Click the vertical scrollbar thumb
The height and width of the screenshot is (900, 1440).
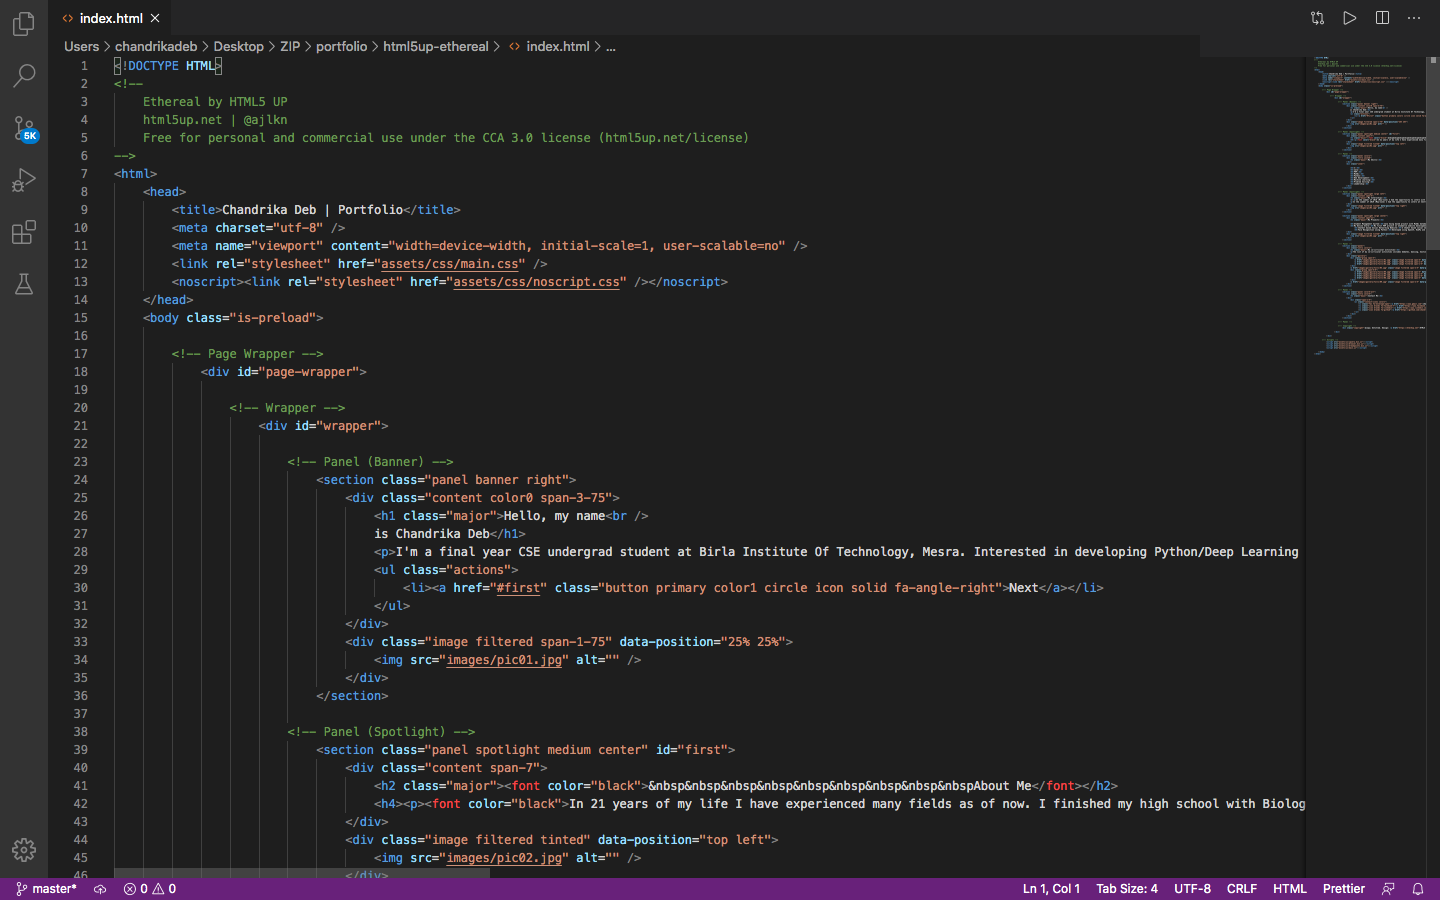coord(1433,152)
